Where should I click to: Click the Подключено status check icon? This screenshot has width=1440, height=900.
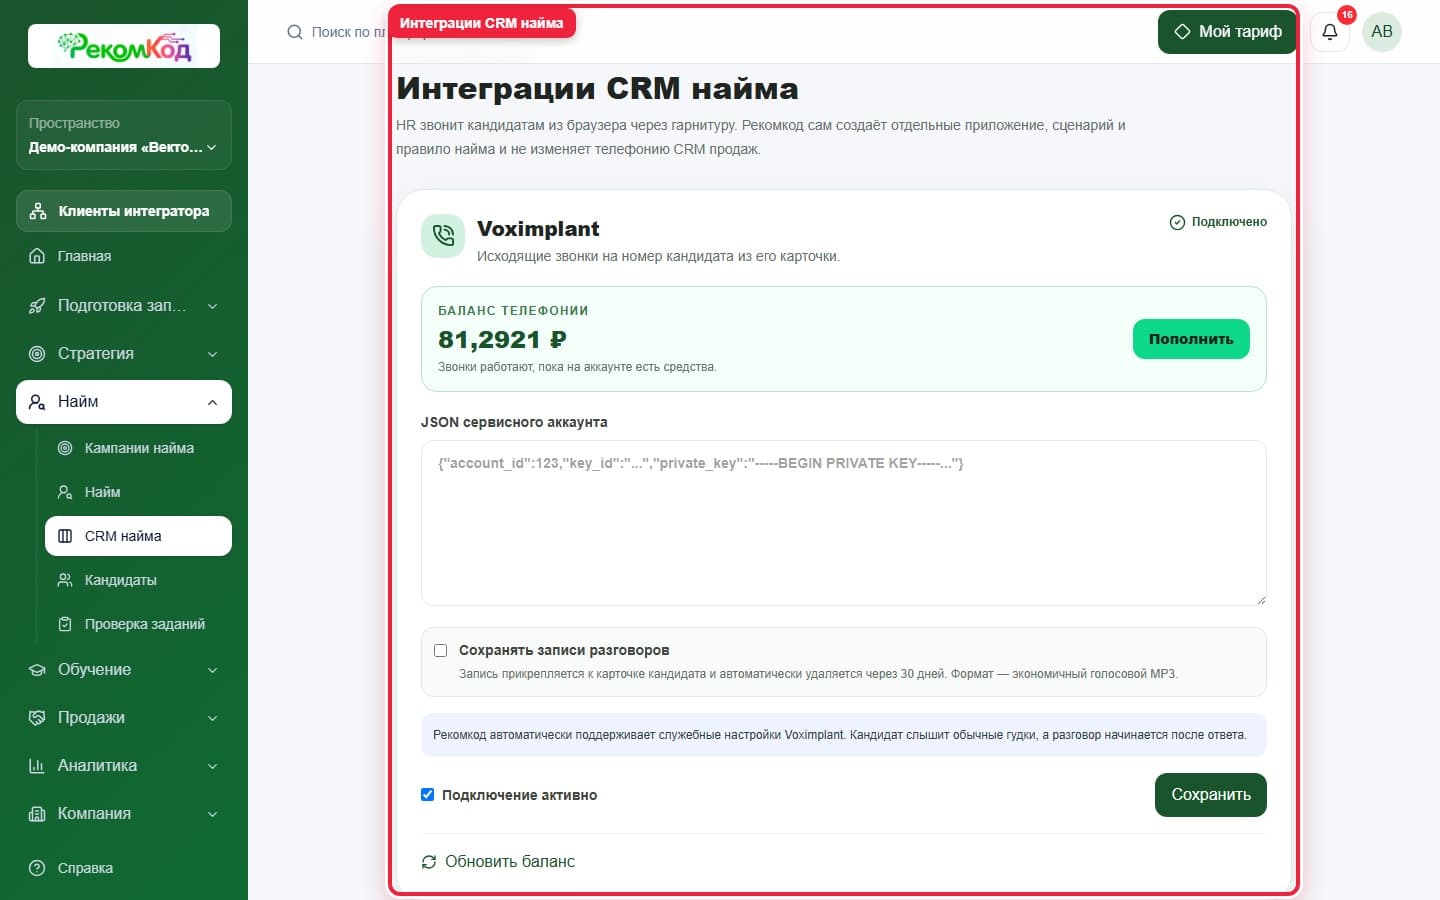[1177, 222]
